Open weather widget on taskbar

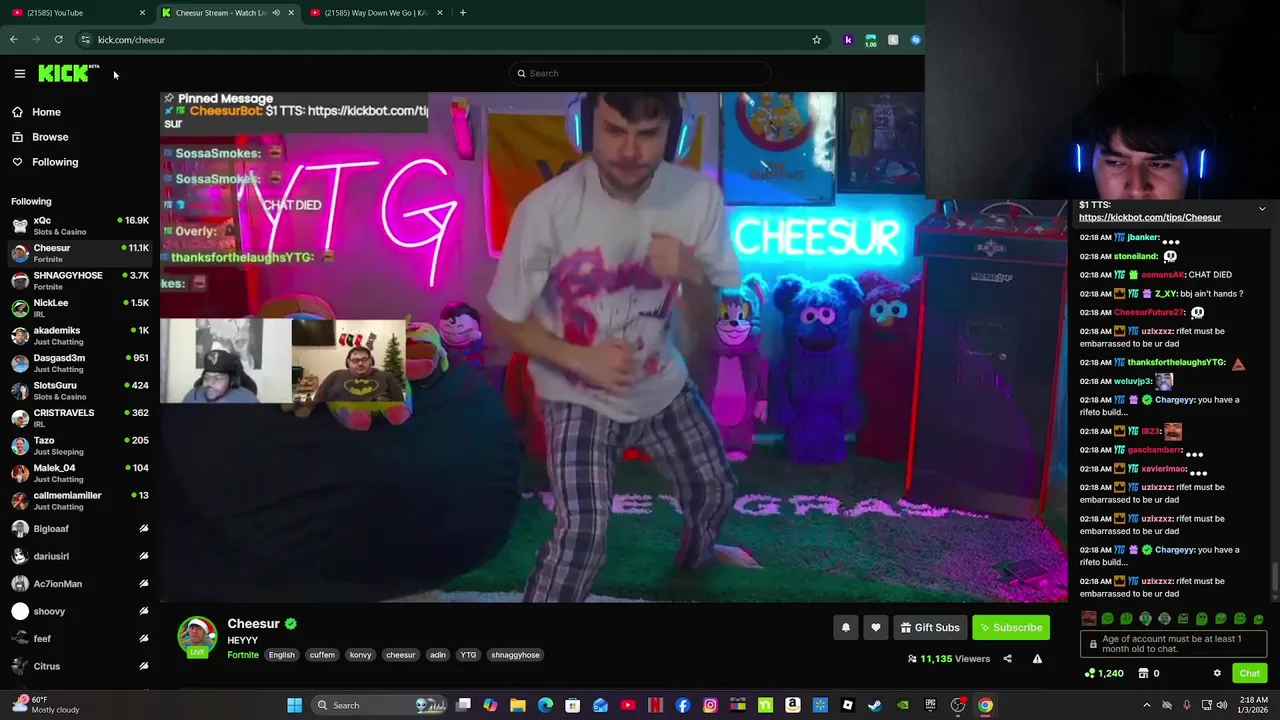[45, 705]
